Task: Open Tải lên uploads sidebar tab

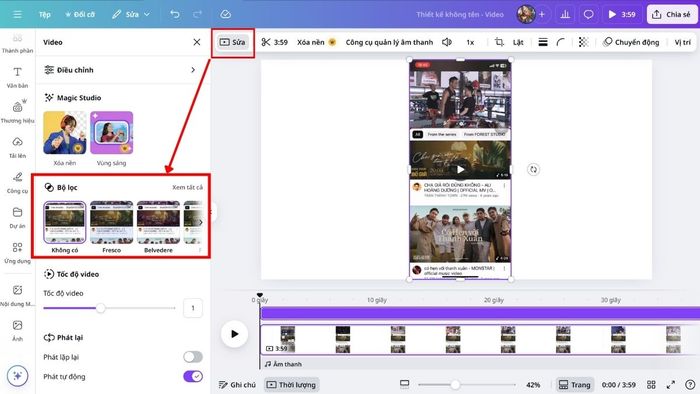Action: click(17, 147)
